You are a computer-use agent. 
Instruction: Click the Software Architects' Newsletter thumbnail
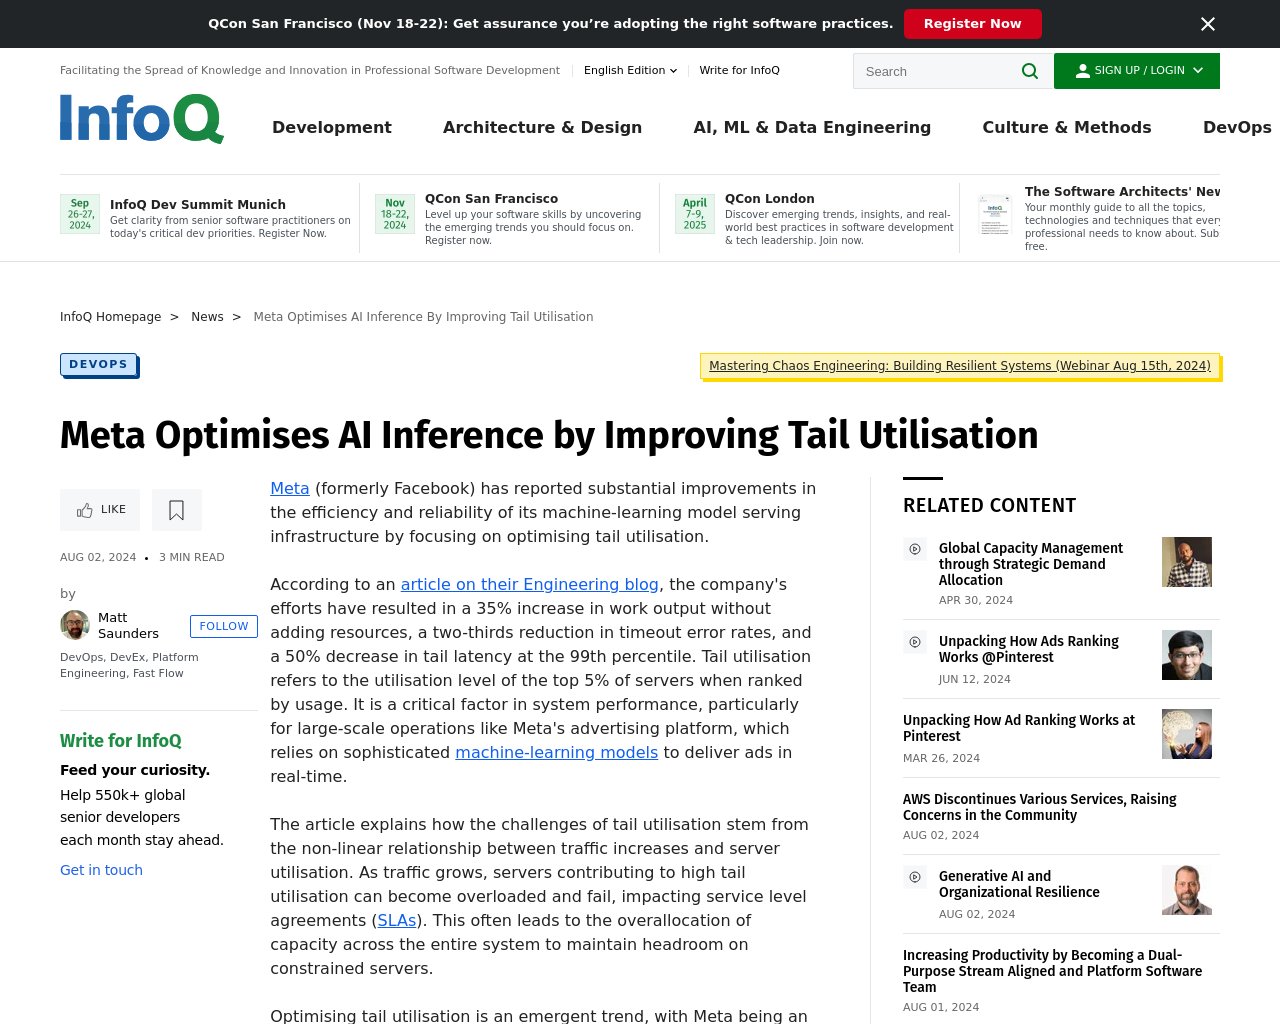[x=995, y=214]
